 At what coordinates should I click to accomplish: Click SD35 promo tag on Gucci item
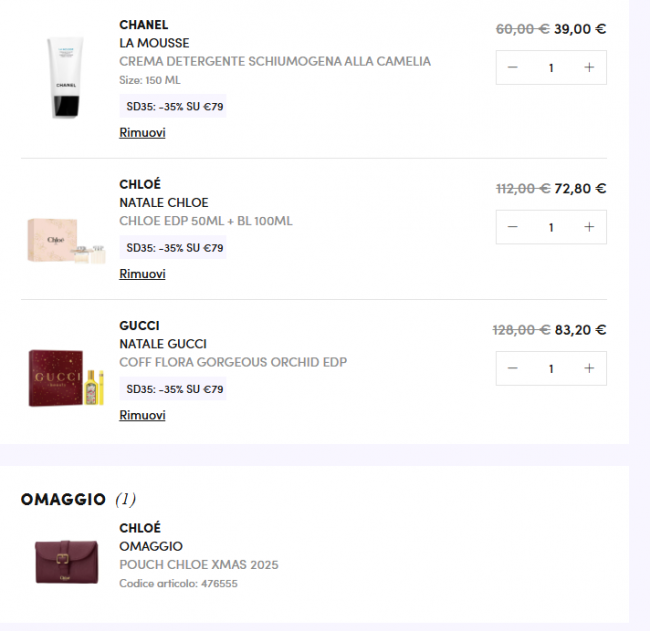click(174, 389)
